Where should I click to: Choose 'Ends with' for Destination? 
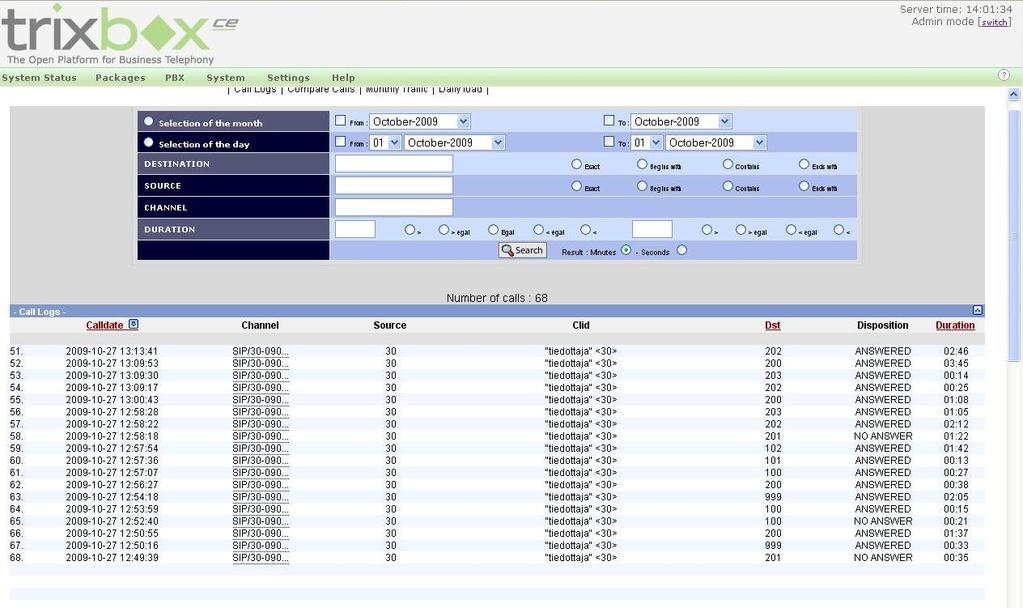(x=804, y=164)
